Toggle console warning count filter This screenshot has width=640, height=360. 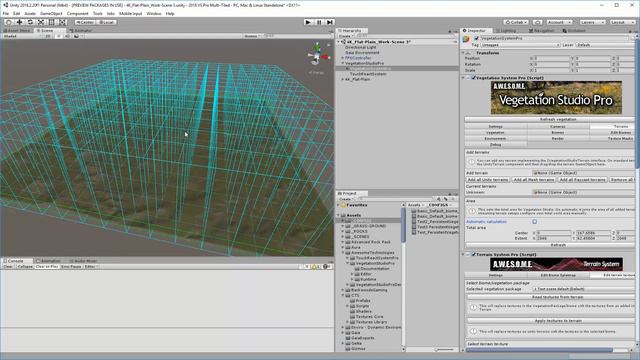tap(316, 267)
